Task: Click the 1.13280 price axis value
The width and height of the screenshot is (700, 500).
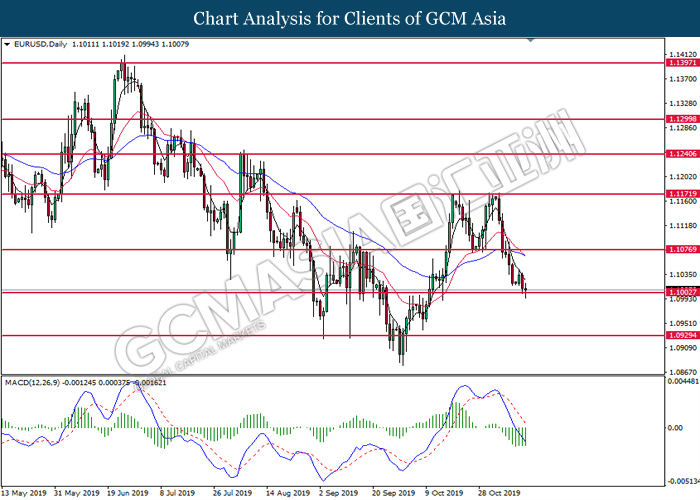Action: 683,104
